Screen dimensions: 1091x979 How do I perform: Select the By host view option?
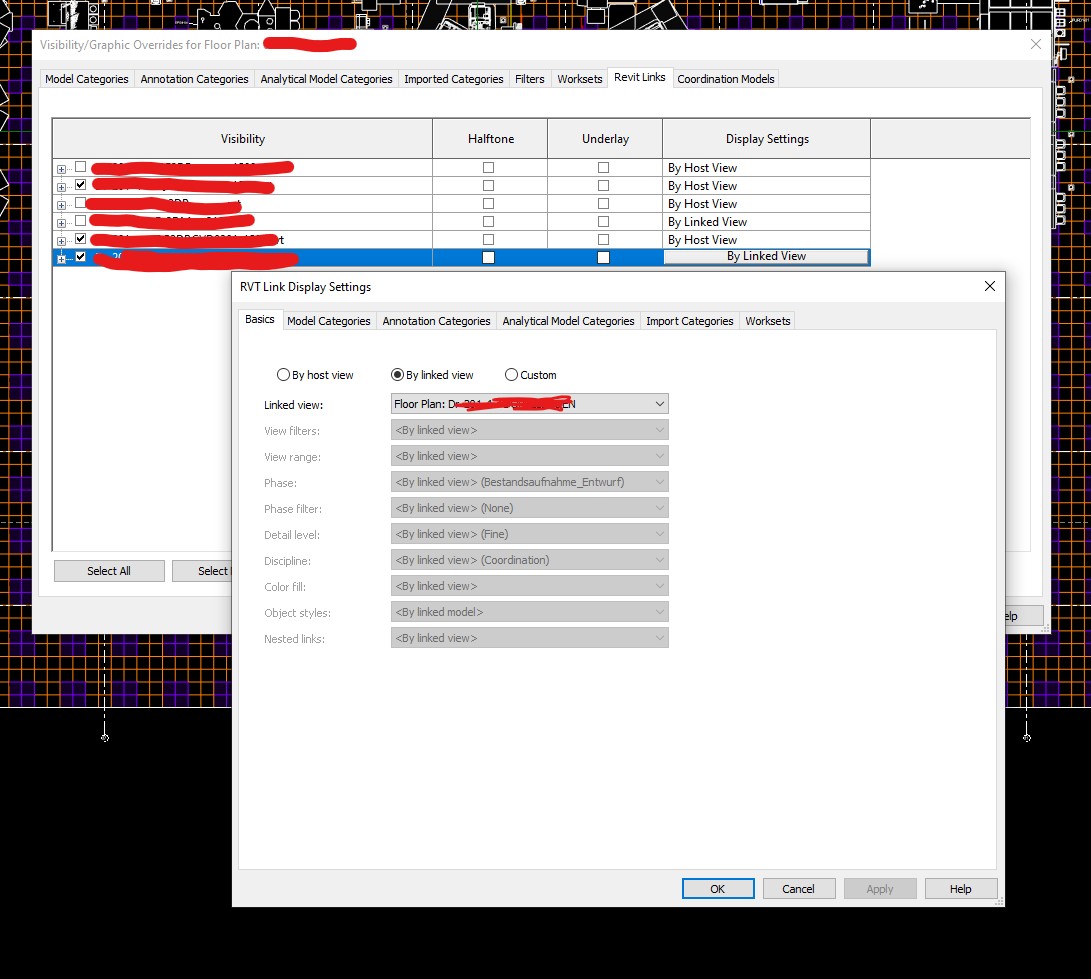[x=283, y=374]
